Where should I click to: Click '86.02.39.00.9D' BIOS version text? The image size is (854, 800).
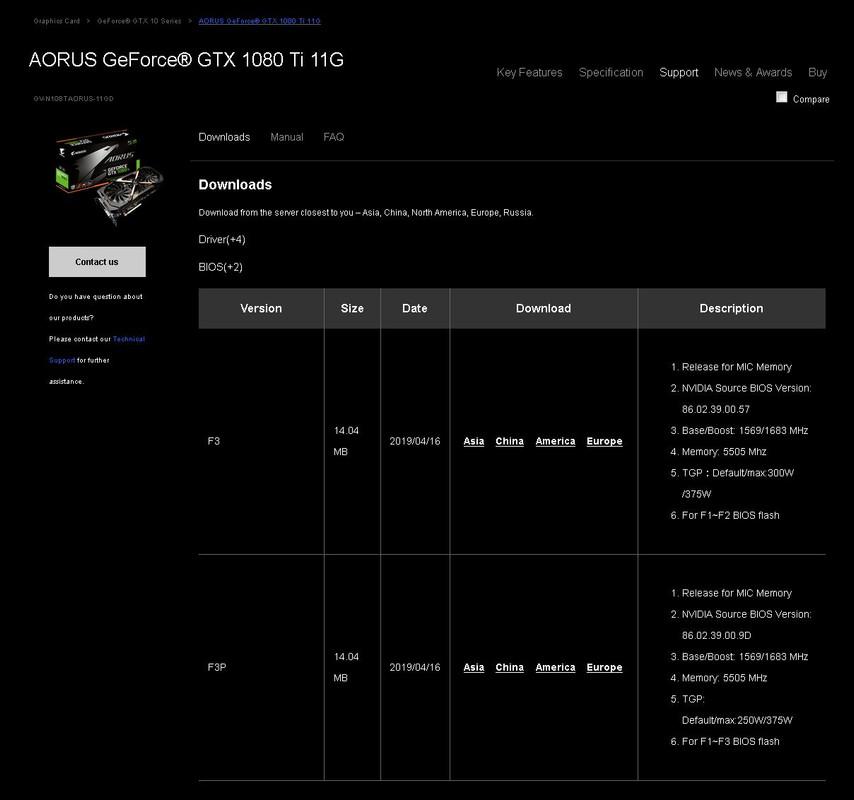[716, 635]
